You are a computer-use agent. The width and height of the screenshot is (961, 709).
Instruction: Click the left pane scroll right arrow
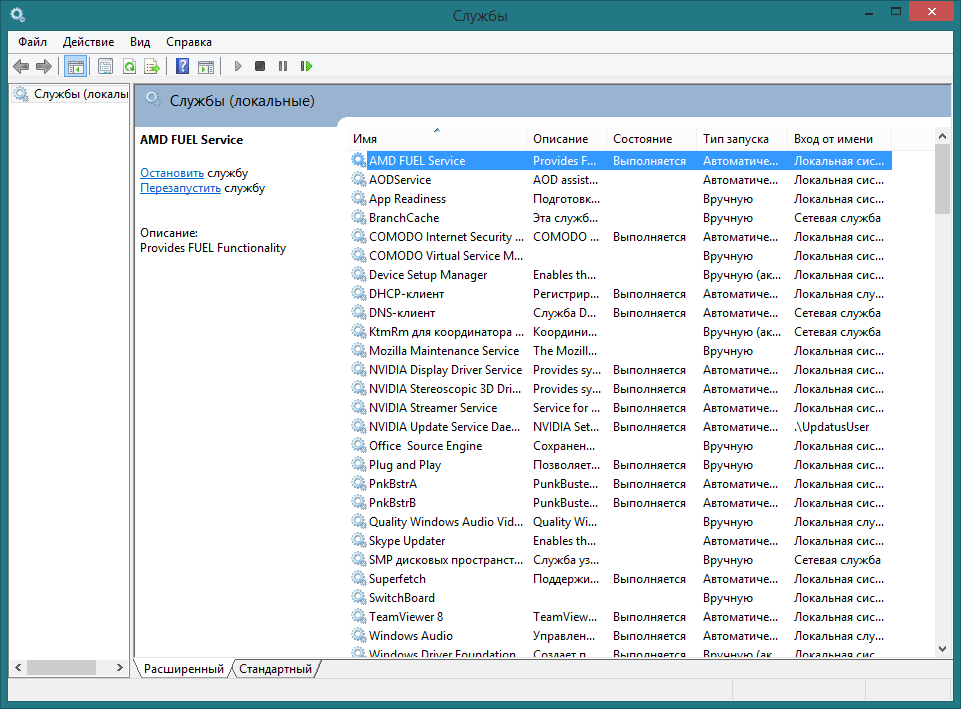(120, 667)
